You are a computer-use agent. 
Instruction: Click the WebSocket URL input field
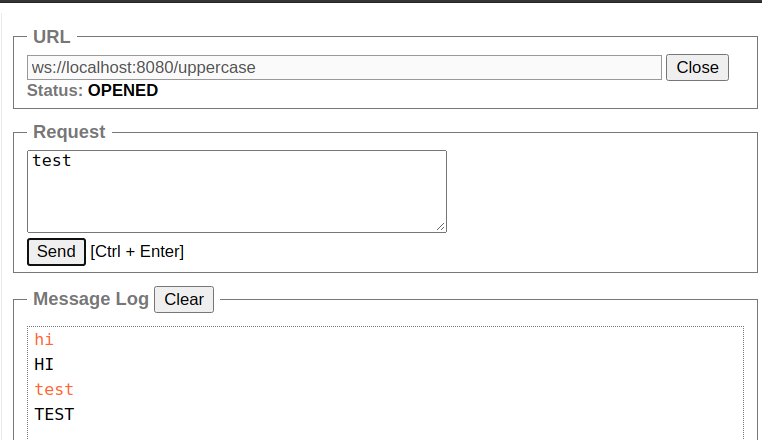coord(344,68)
